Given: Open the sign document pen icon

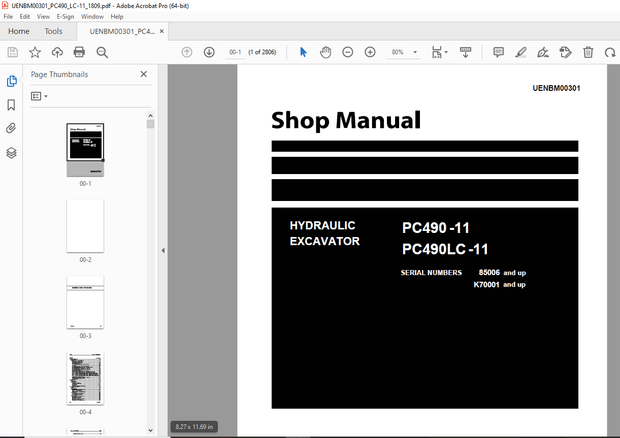Looking at the screenshot, I should coord(543,52).
